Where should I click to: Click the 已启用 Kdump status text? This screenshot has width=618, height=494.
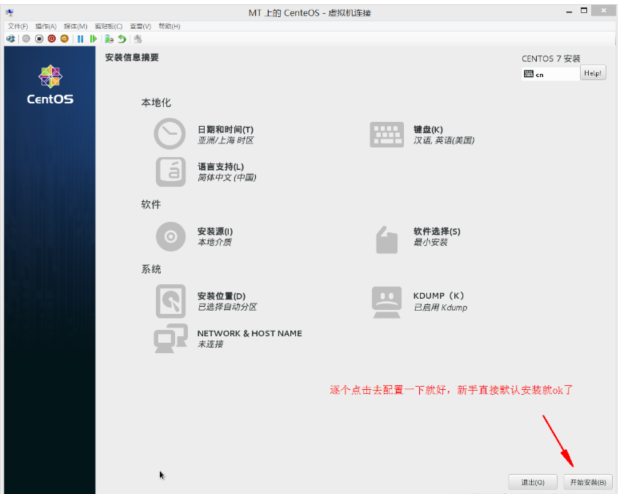click(440, 307)
